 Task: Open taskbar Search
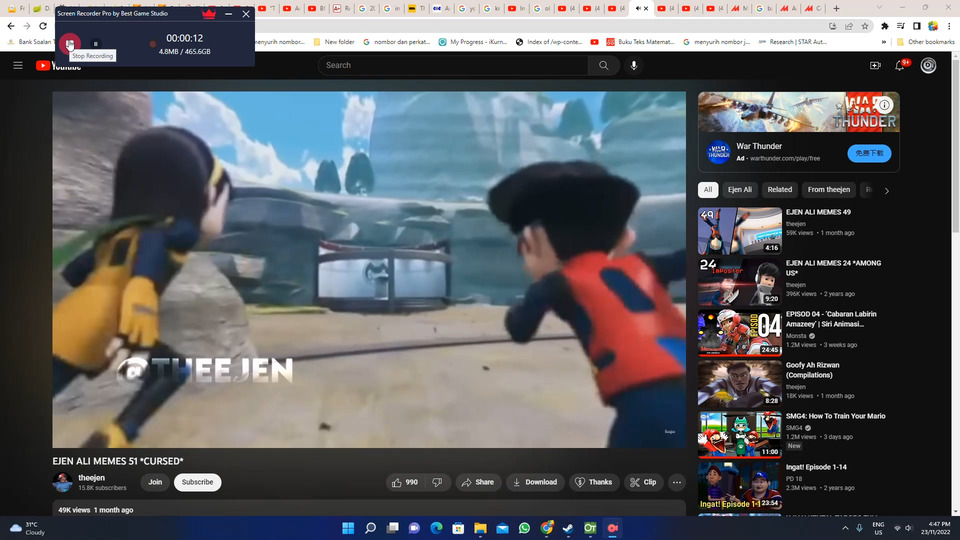tap(370, 528)
